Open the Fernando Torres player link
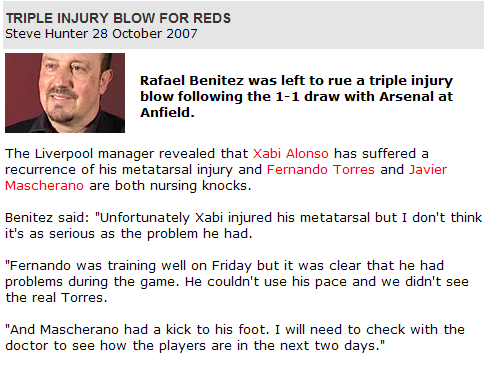The image size is (484, 365). pos(321,170)
